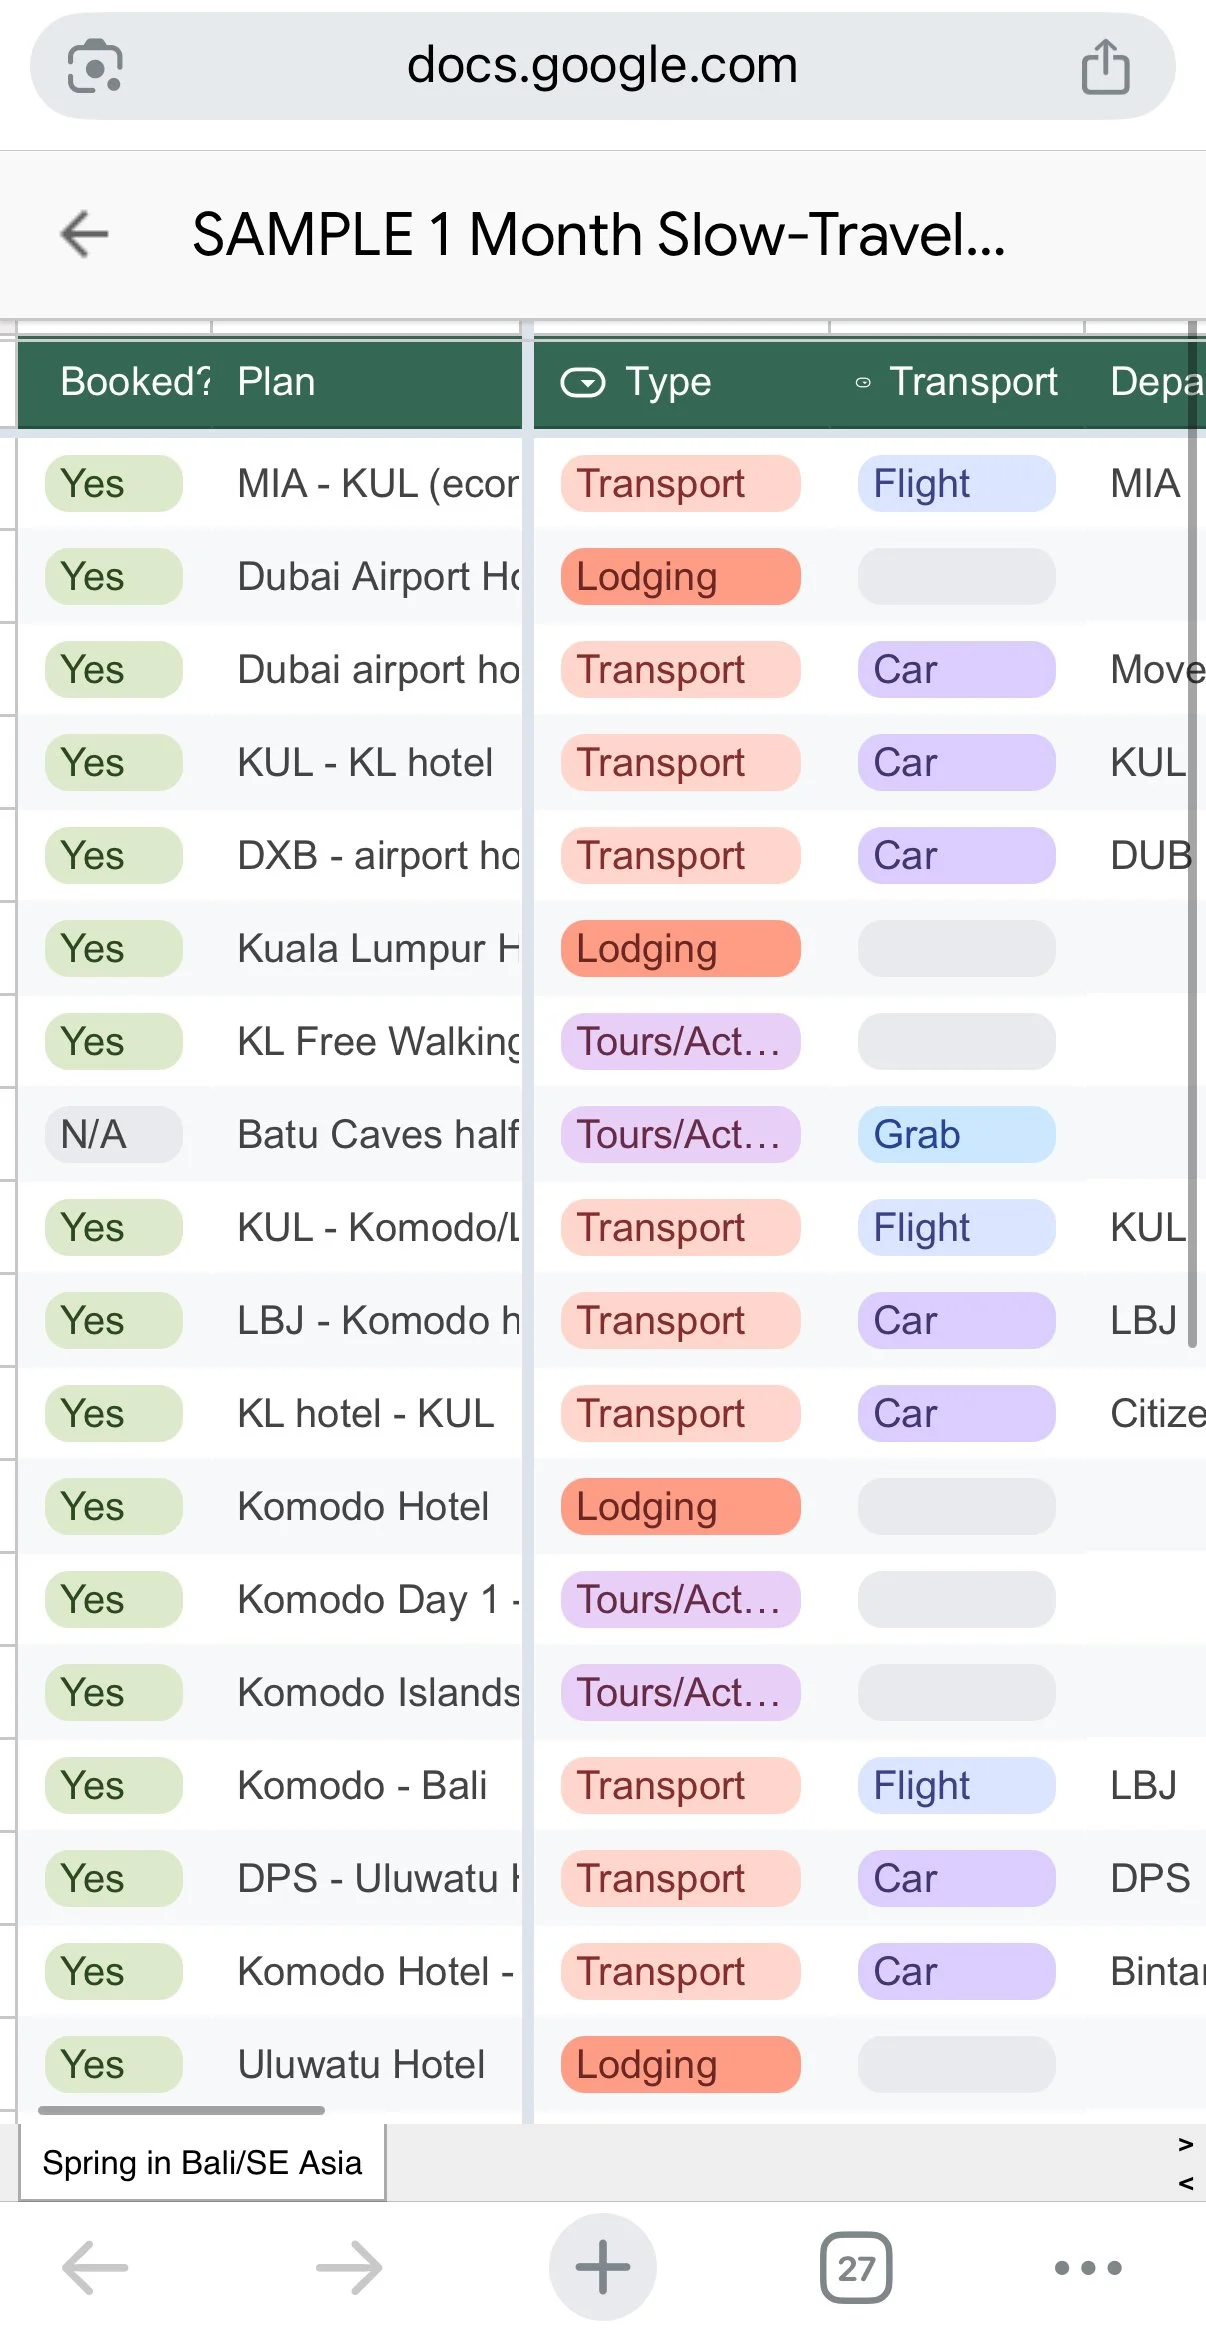Image resolution: width=1206 pixels, height=2350 pixels.
Task: Tap browser forward arrow in bottom bar
Action: (x=349, y=2267)
